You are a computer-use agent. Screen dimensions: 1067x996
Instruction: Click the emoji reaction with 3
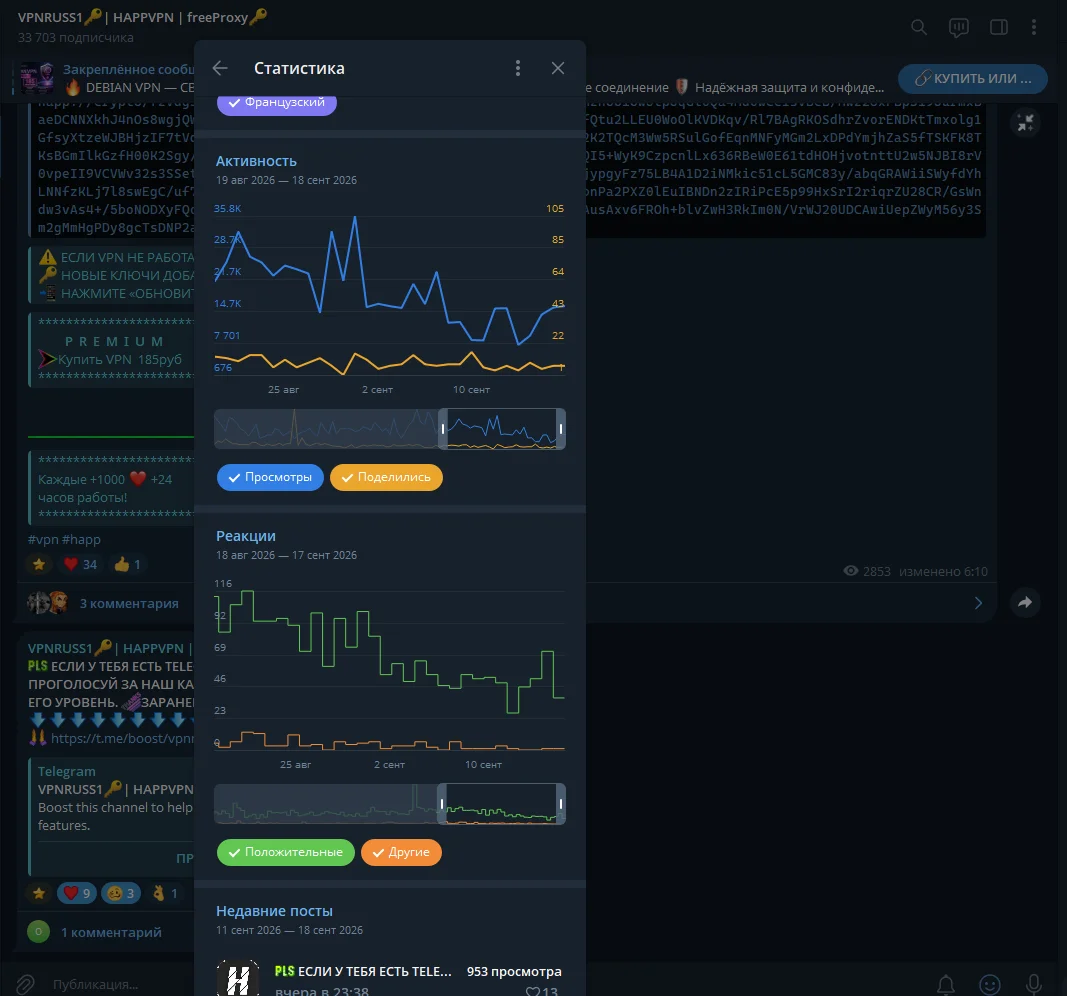pyautogui.click(x=121, y=893)
